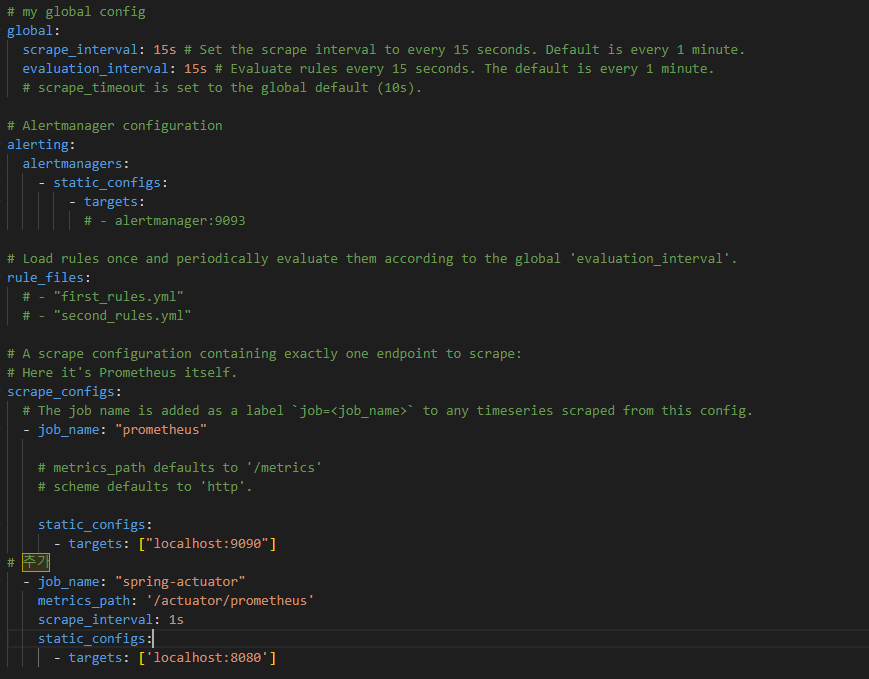The height and width of the screenshot is (679, 869).
Task: Click the 'metrics_path' key
Action: click(84, 601)
